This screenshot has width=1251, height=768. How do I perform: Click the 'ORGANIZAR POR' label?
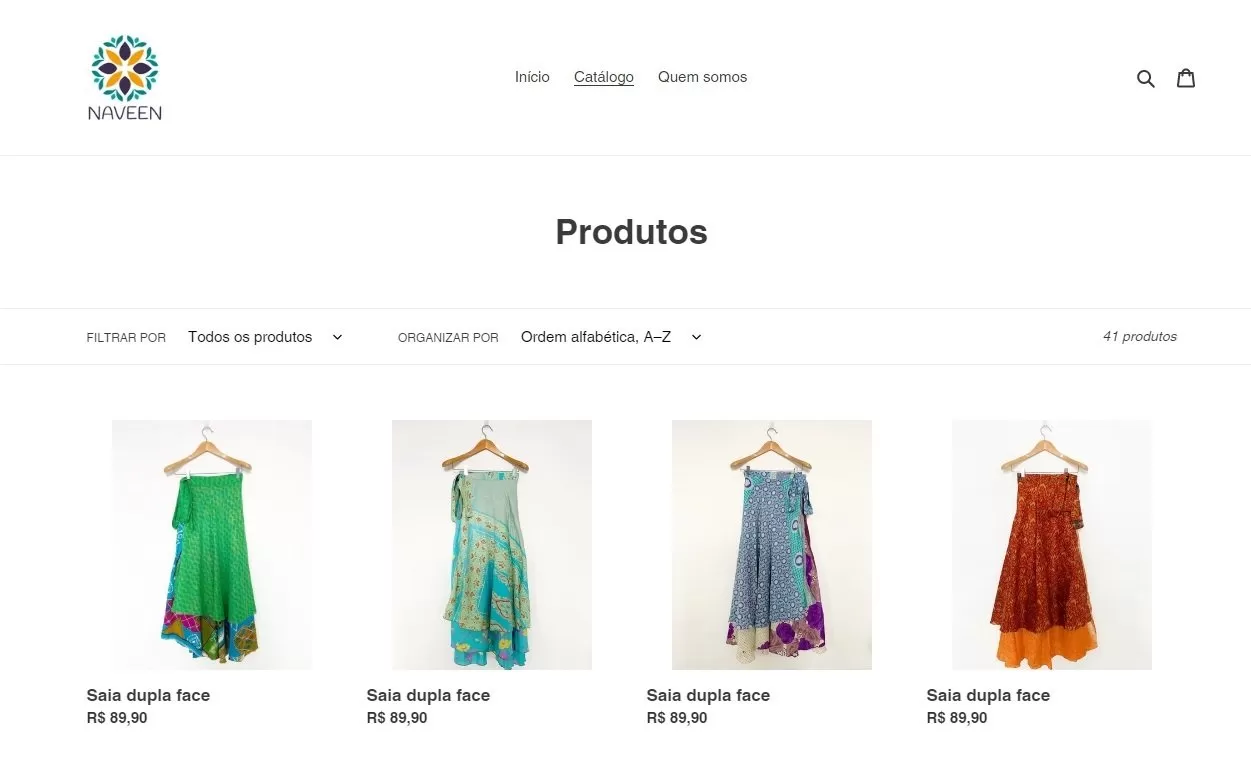point(448,338)
